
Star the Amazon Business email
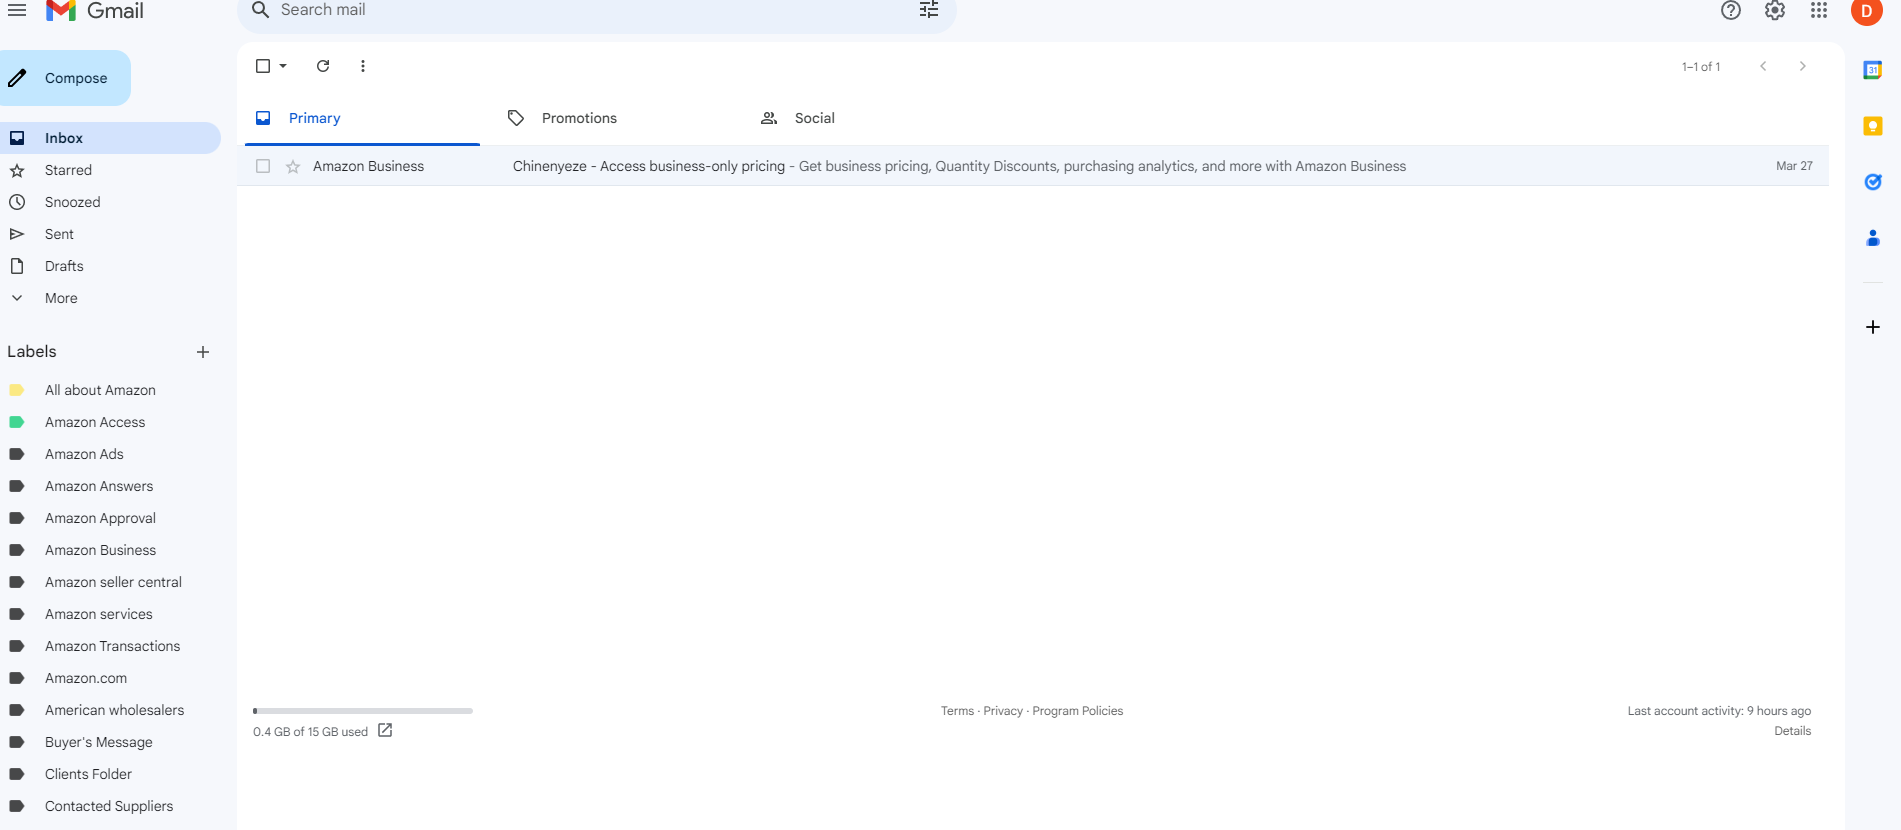pos(293,167)
